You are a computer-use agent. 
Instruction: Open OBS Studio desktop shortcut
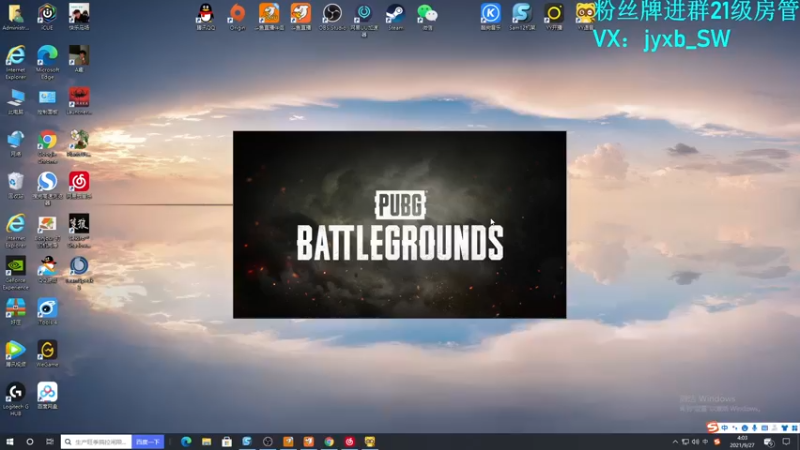point(332,17)
